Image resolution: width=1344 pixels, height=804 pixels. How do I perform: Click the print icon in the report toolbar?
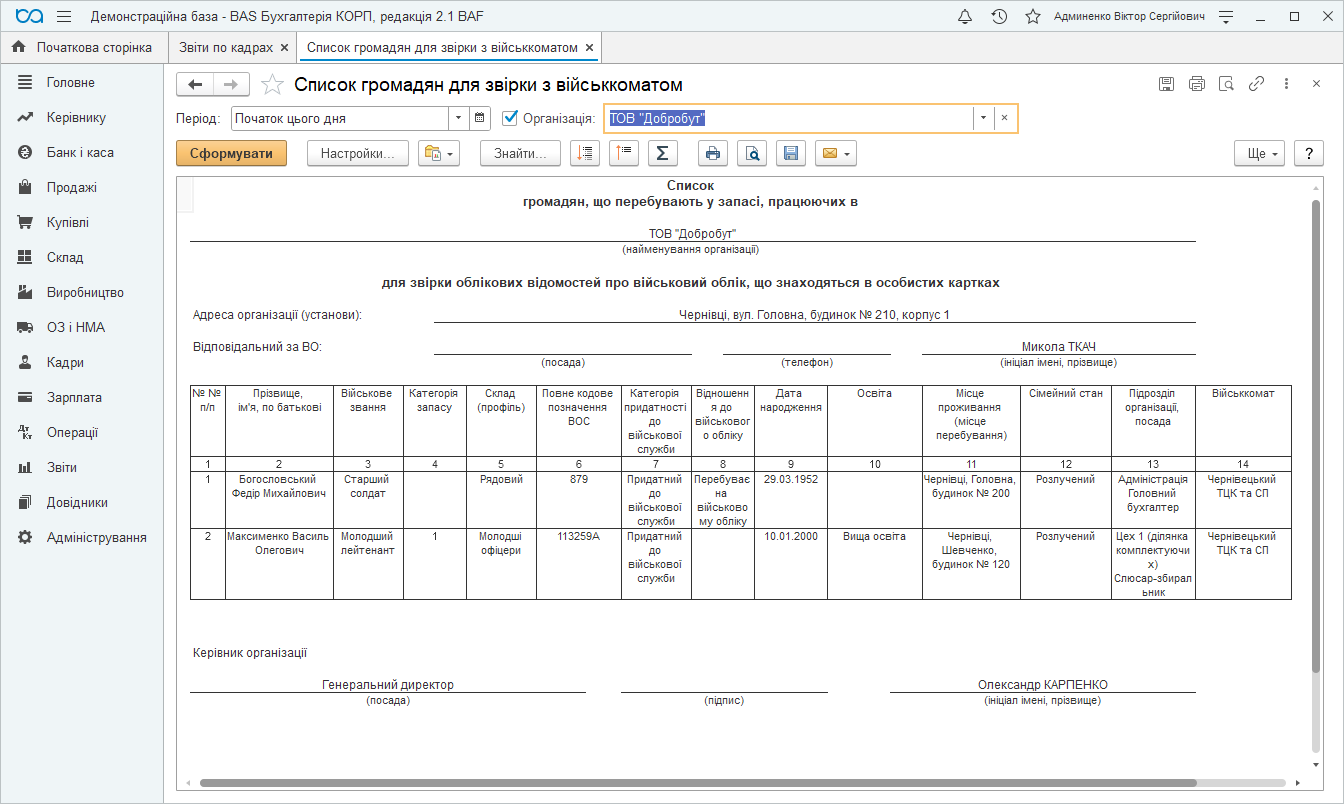(713, 153)
